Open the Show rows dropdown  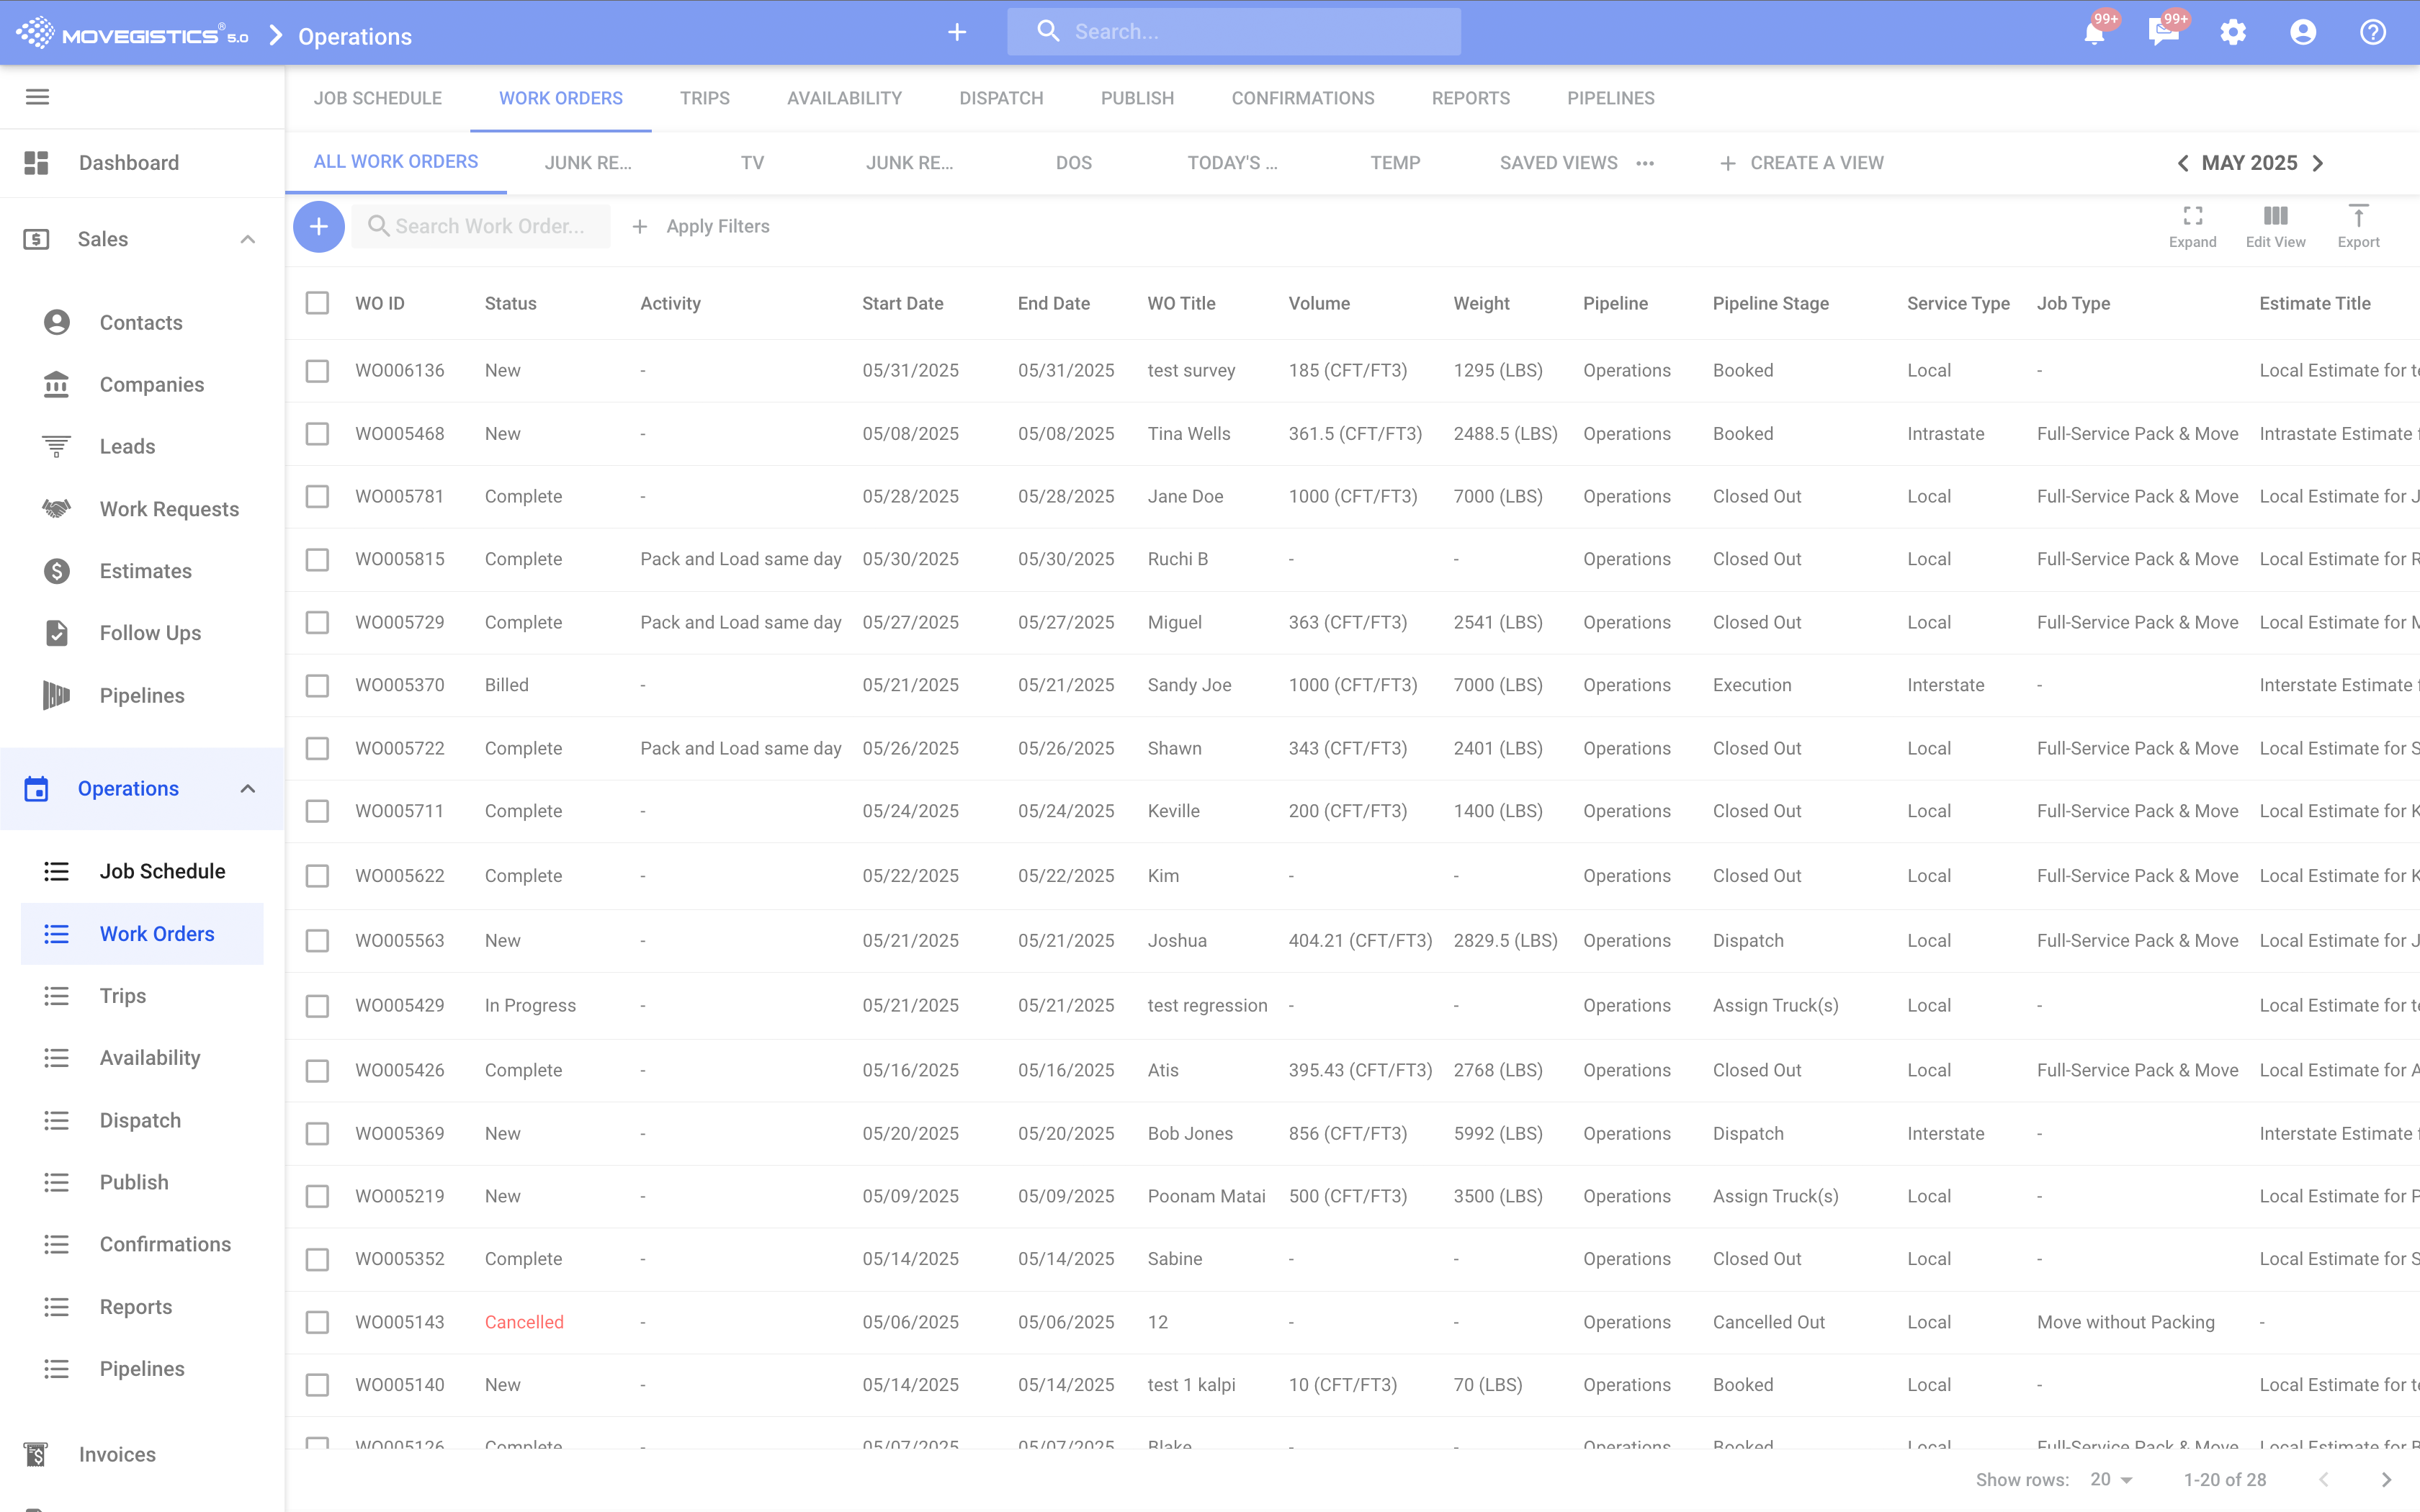2111,1479
